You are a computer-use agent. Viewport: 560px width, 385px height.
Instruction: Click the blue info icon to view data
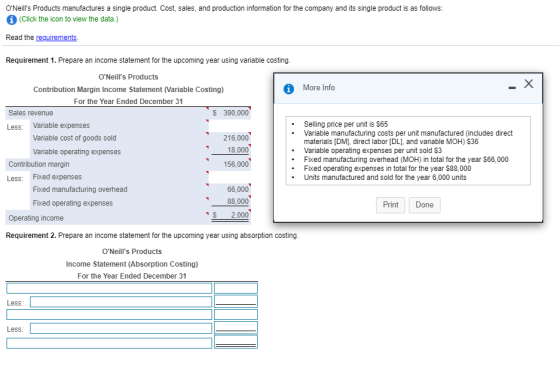pyautogui.click(x=11, y=20)
